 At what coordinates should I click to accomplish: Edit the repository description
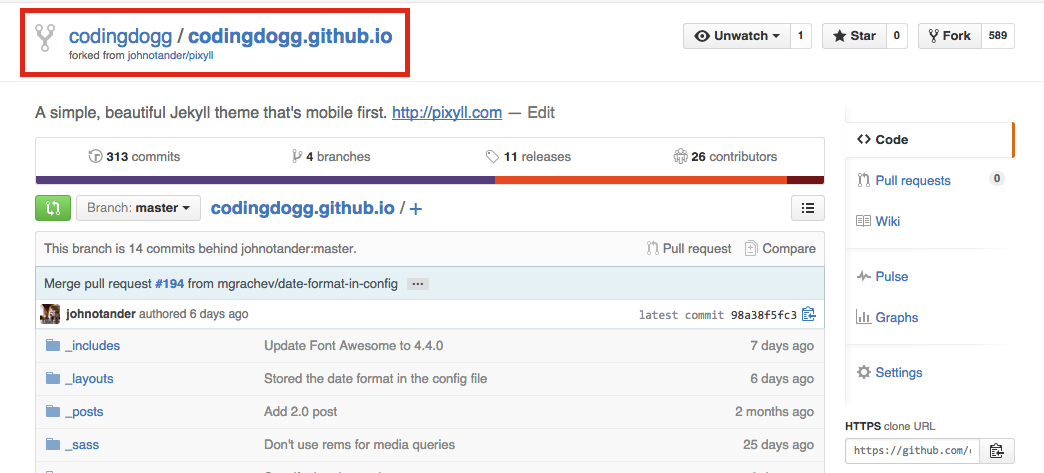[x=541, y=113]
